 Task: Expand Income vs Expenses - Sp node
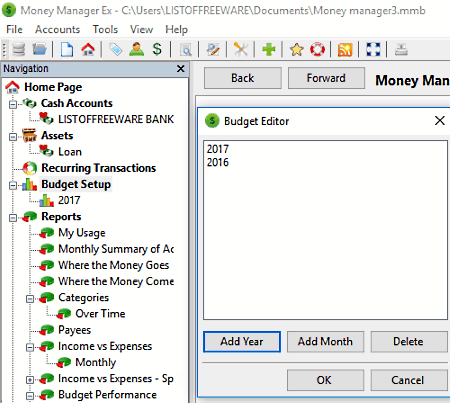click(x=30, y=380)
